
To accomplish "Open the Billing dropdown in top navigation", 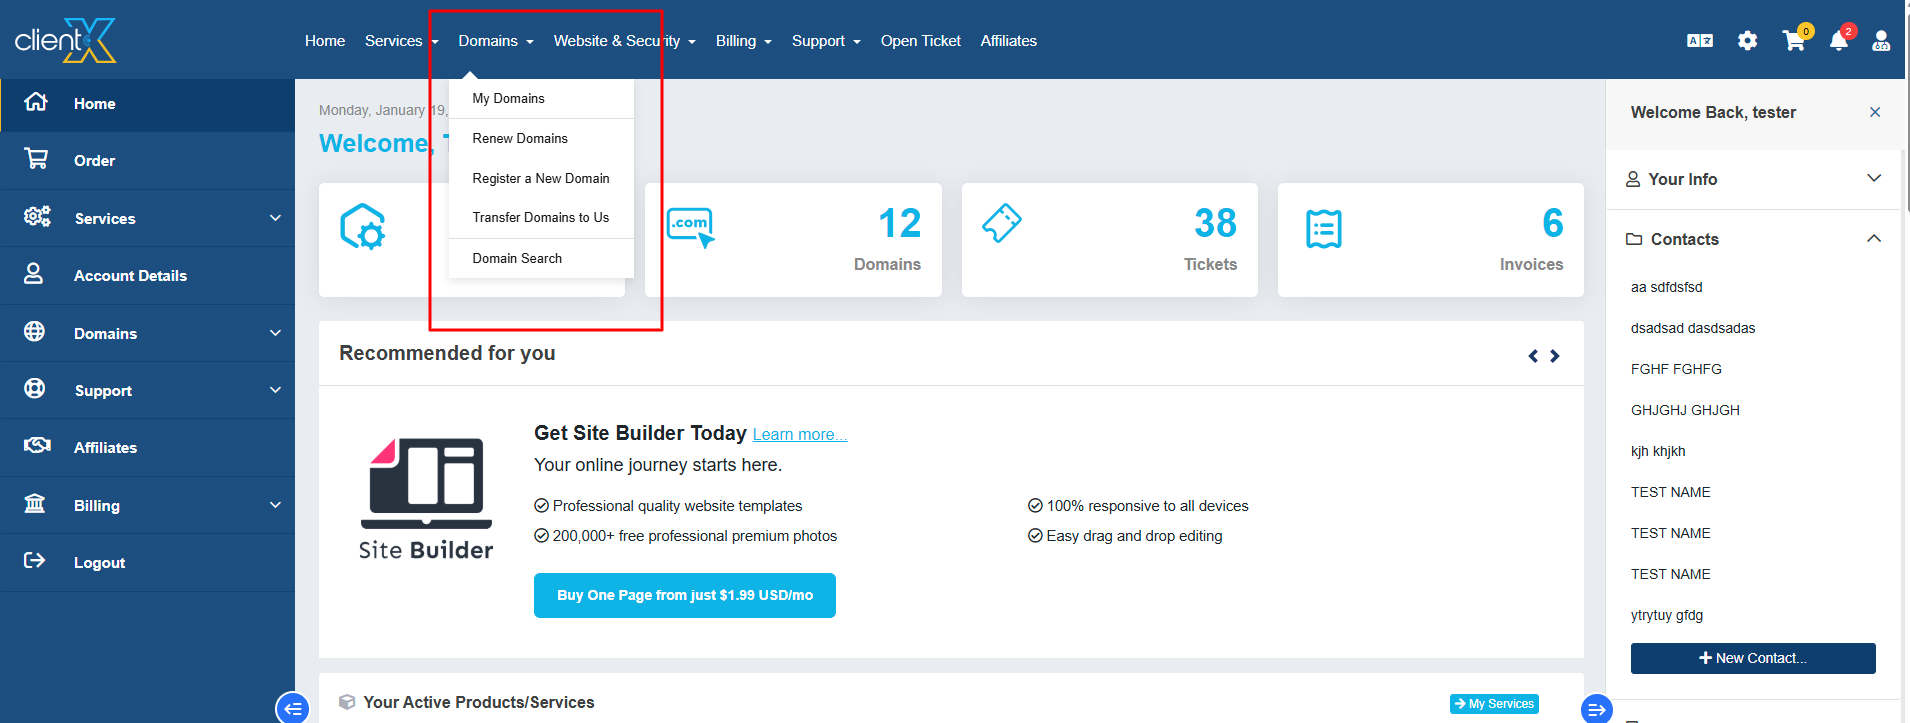I will (743, 41).
